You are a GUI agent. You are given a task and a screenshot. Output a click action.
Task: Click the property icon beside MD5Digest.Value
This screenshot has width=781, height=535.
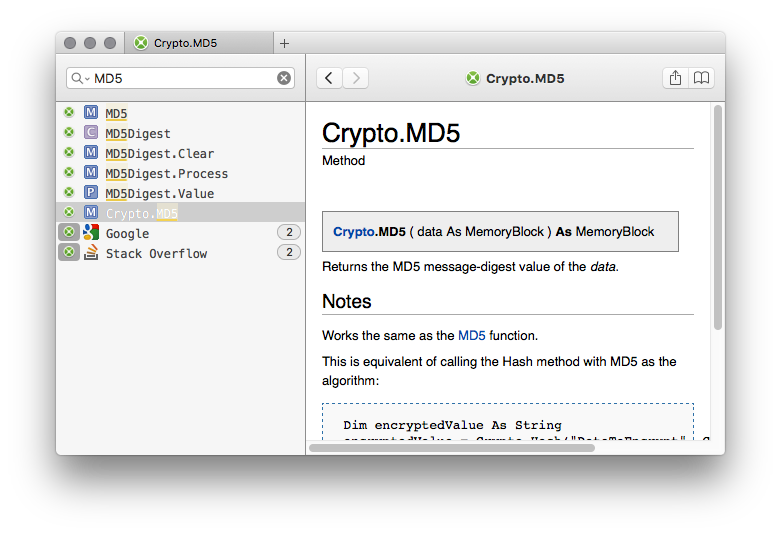(91, 192)
